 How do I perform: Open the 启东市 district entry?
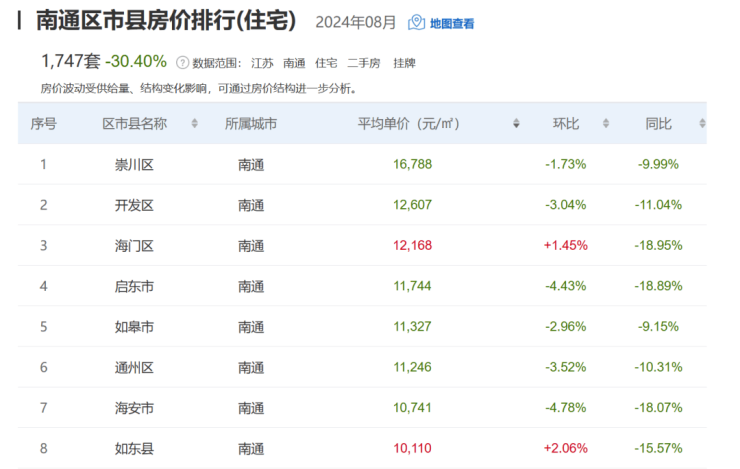click(x=135, y=286)
